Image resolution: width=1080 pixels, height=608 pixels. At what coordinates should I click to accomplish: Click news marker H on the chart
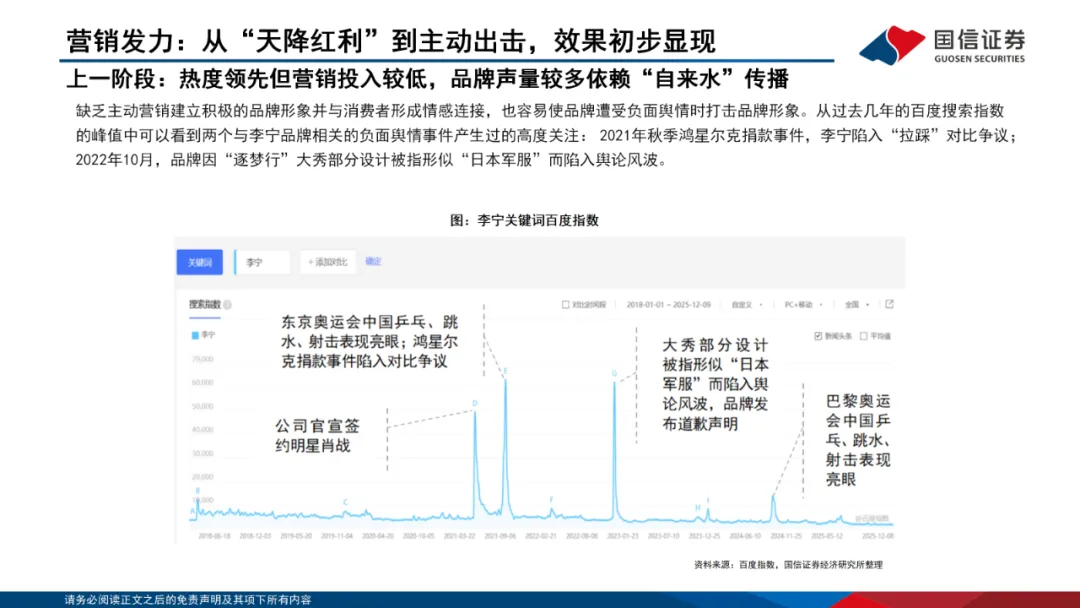click(698, 507)
